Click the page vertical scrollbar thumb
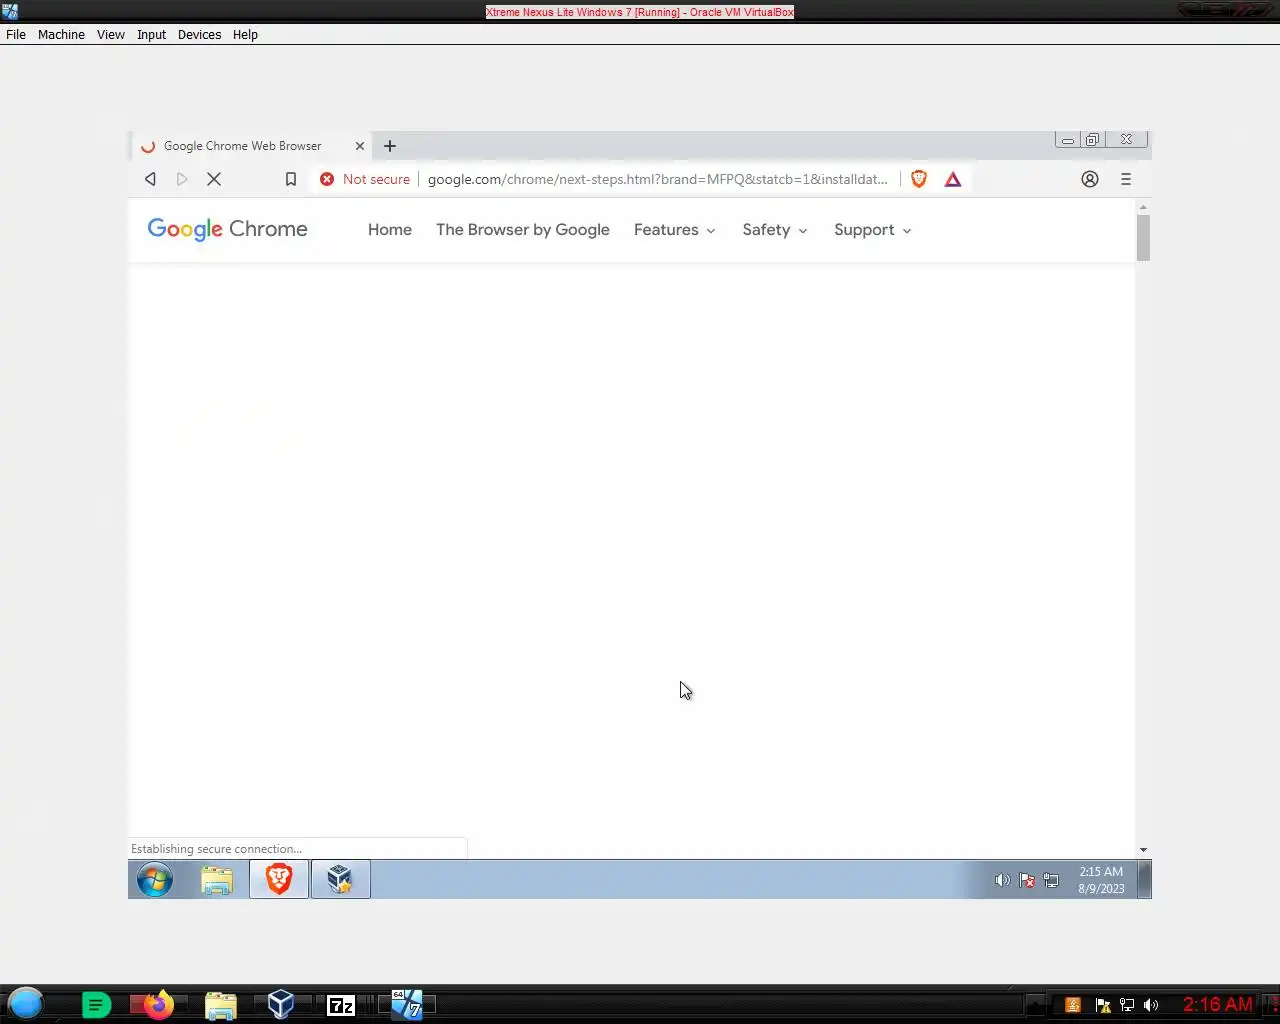 [1143, 238]
